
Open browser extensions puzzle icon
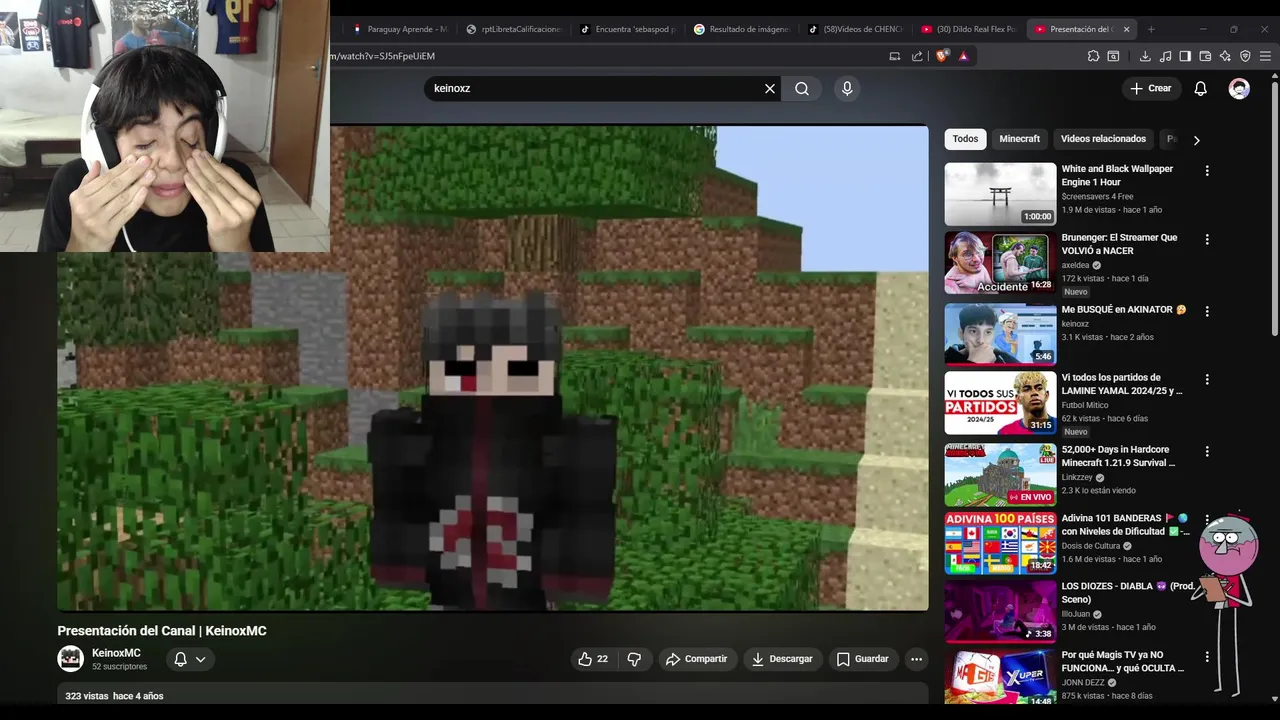[1093, 56]
